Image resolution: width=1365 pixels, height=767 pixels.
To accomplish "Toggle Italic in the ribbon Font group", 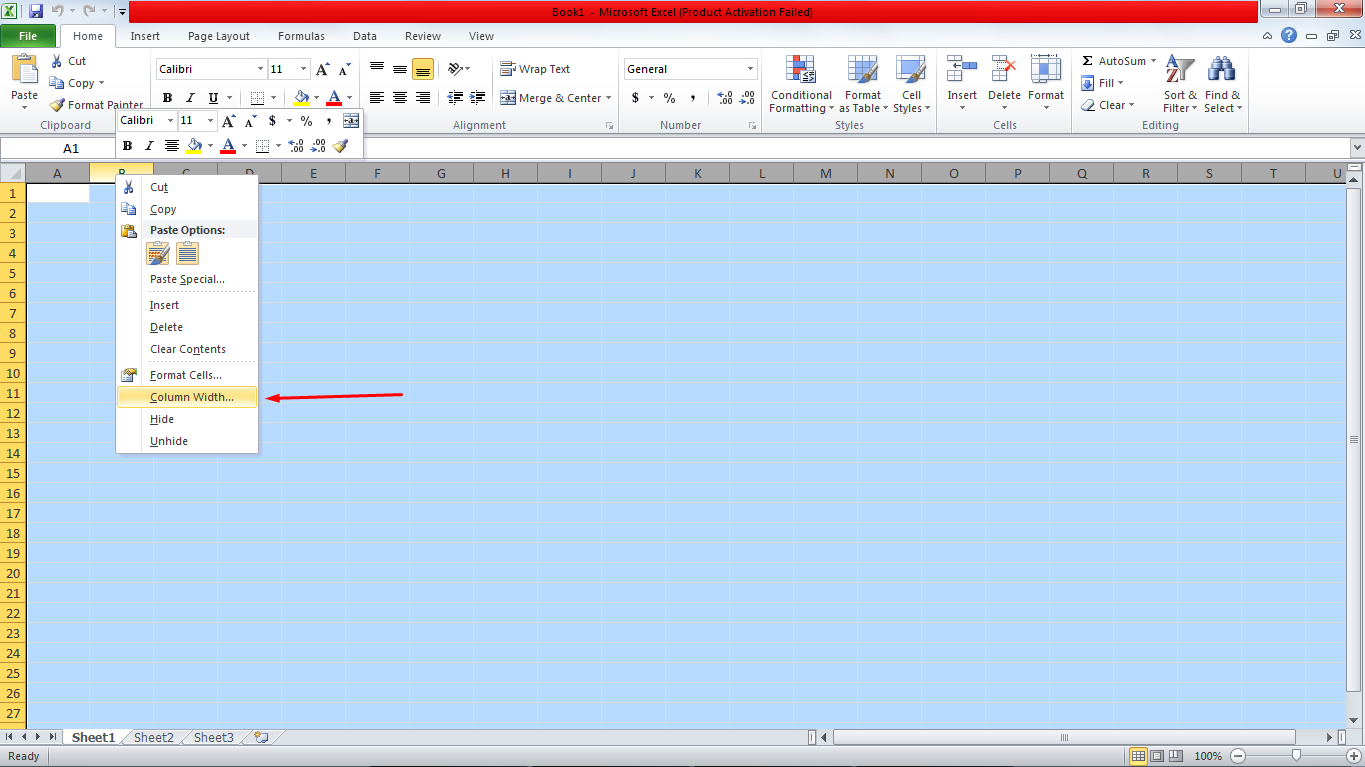I will 190,98.
